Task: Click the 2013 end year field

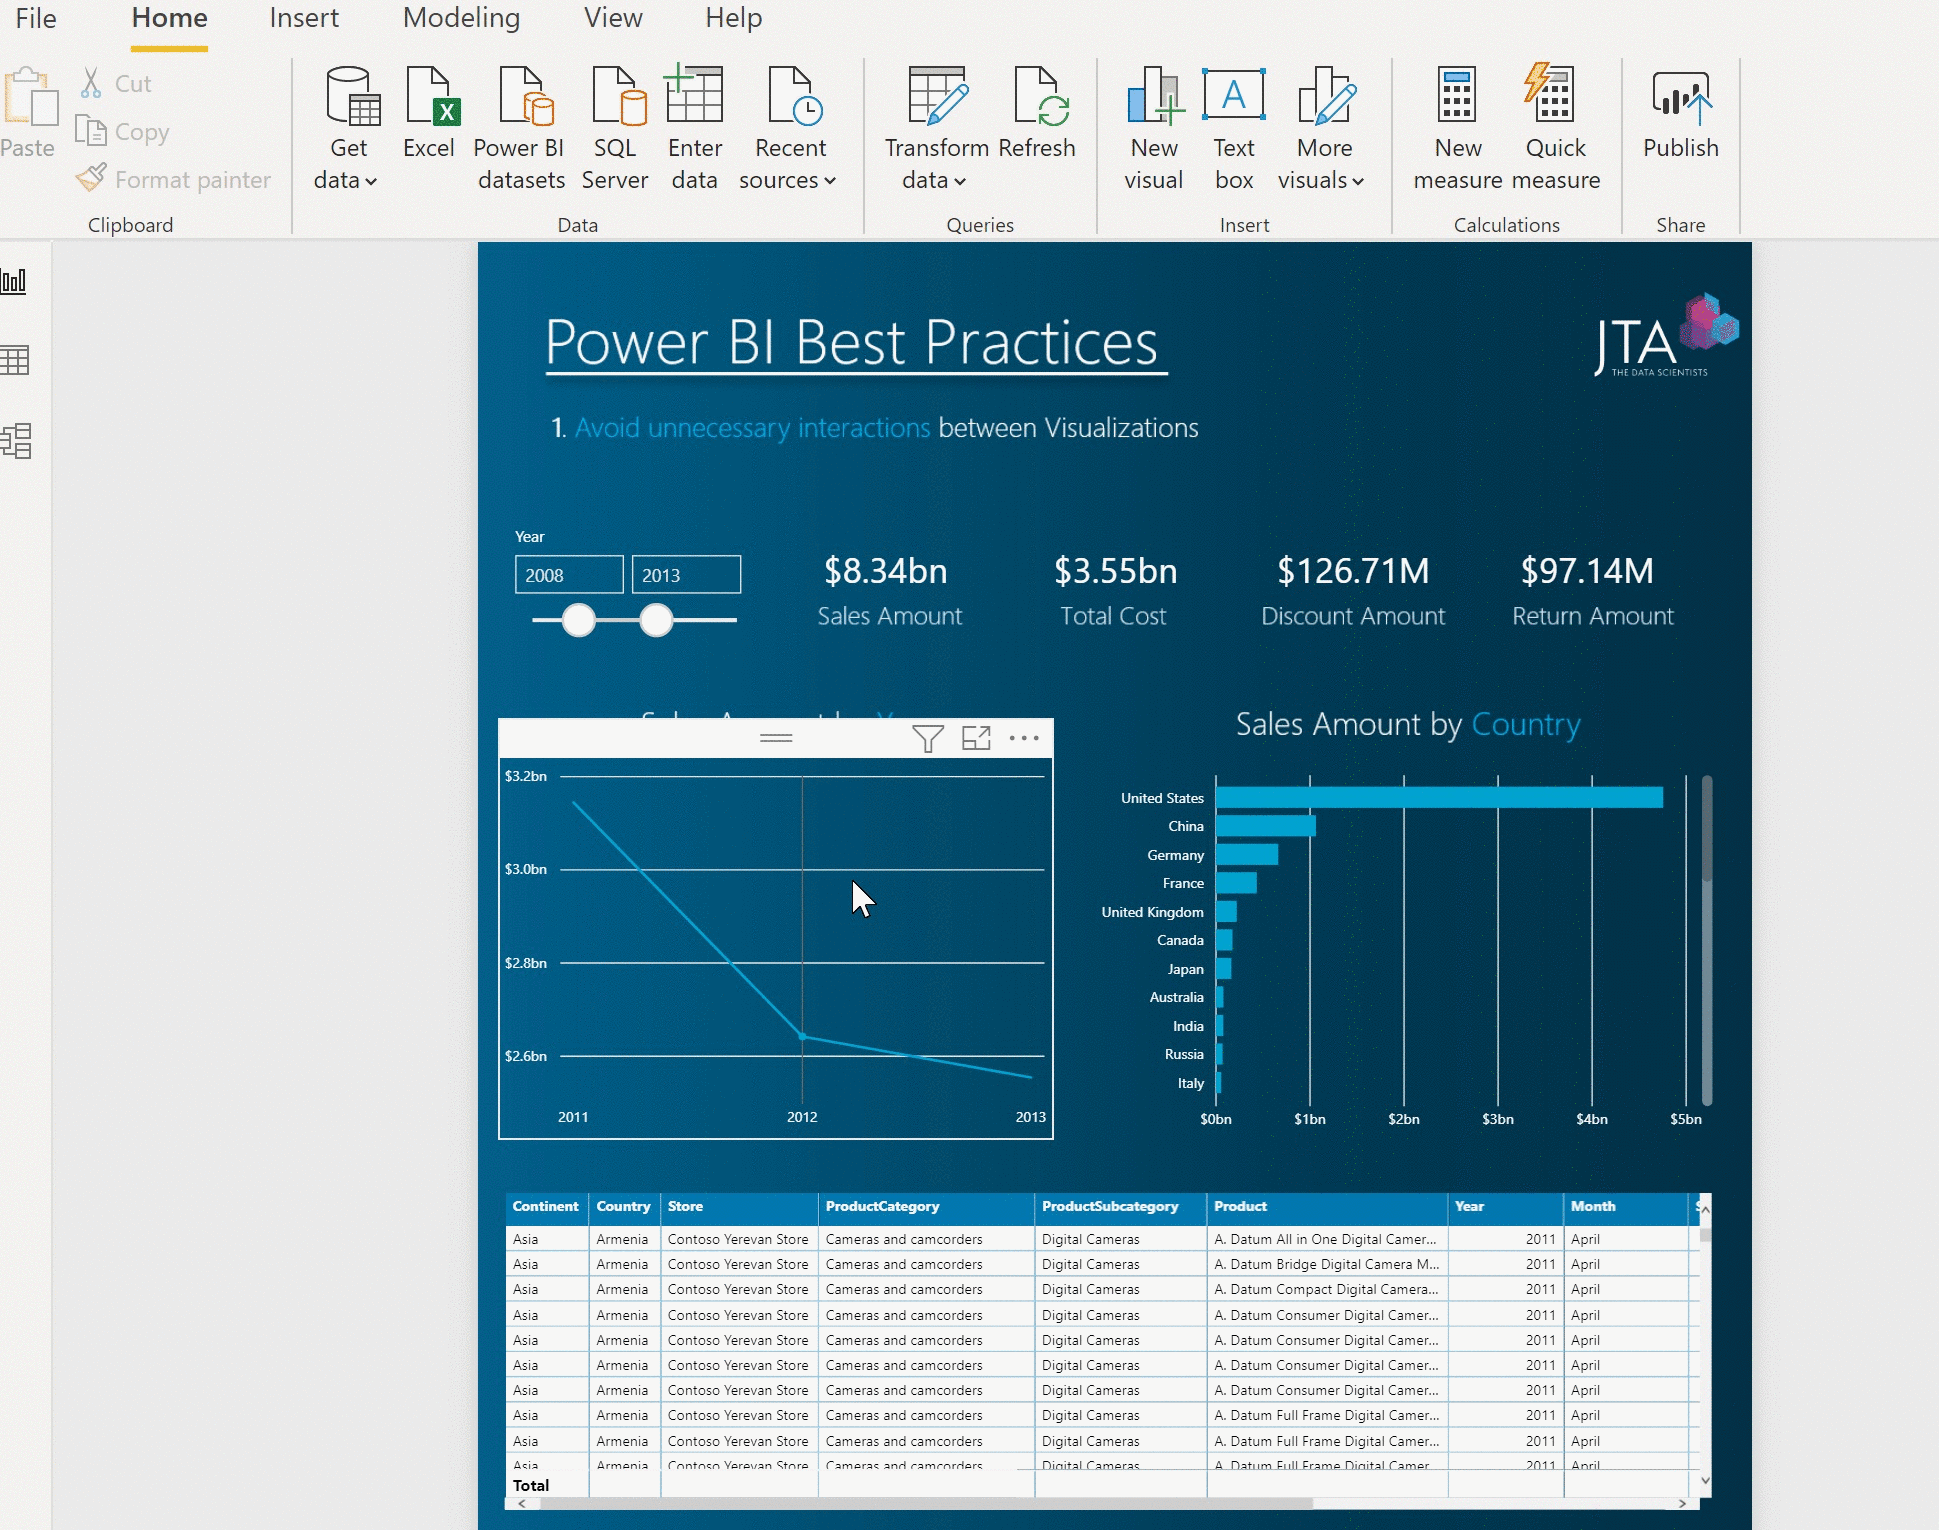Action: pyautogui.click(x=686, y=575)
